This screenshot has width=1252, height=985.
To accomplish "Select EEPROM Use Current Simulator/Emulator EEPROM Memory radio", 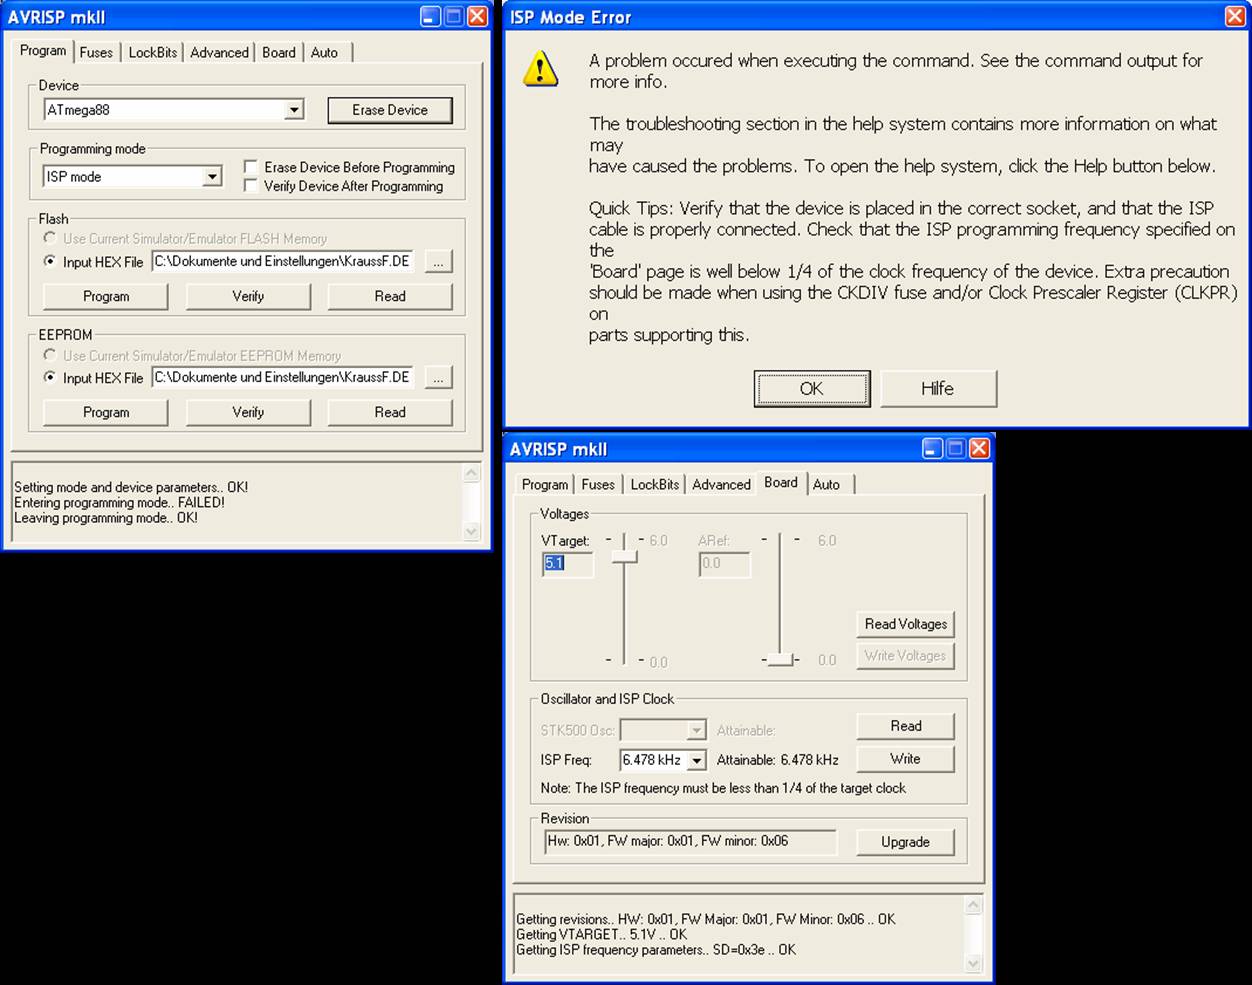I will (49, 355).
